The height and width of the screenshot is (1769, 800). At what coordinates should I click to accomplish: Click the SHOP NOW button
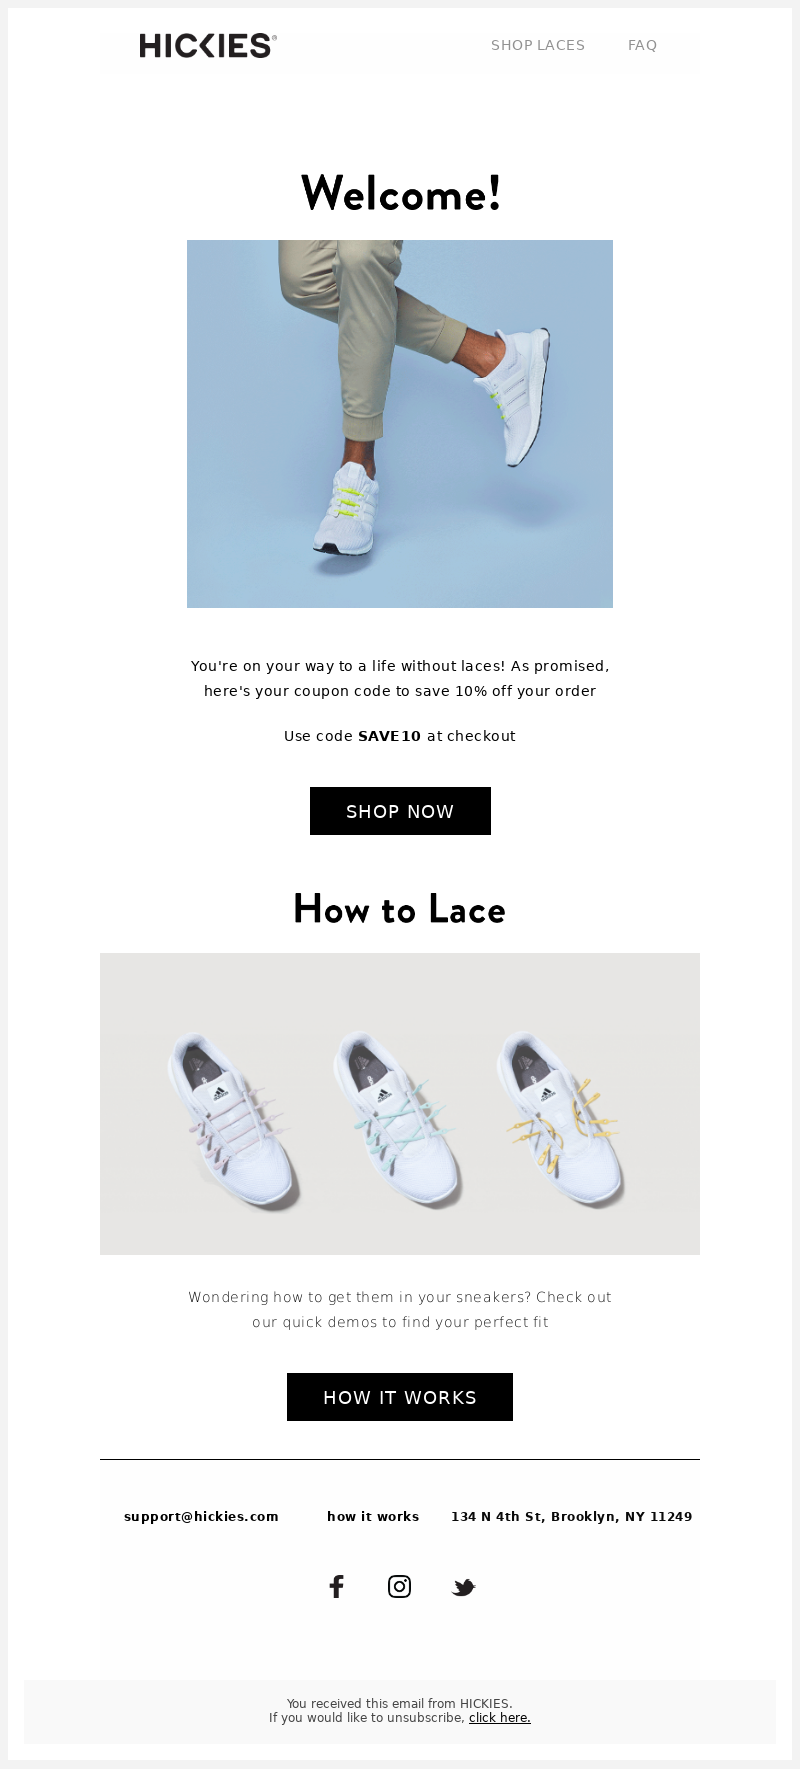[x=400, y=811]
